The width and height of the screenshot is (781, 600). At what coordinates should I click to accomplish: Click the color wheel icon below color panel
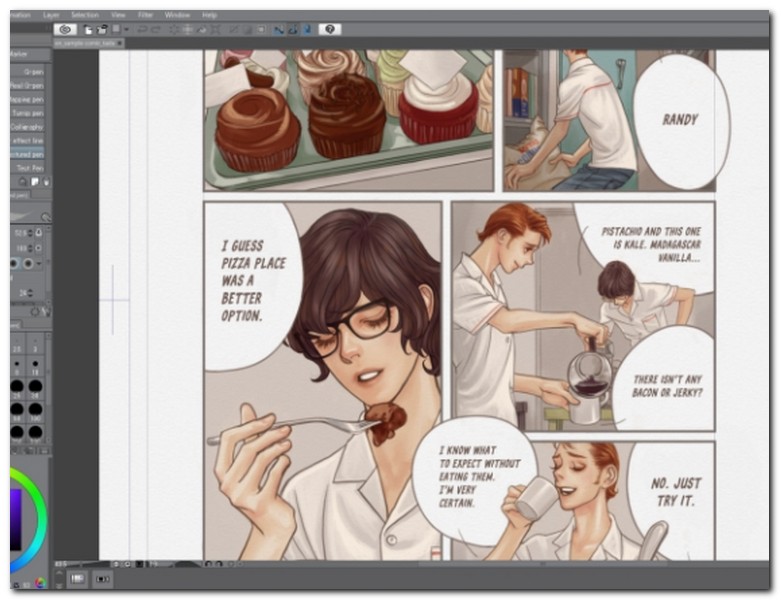click(x=40, y=582)
